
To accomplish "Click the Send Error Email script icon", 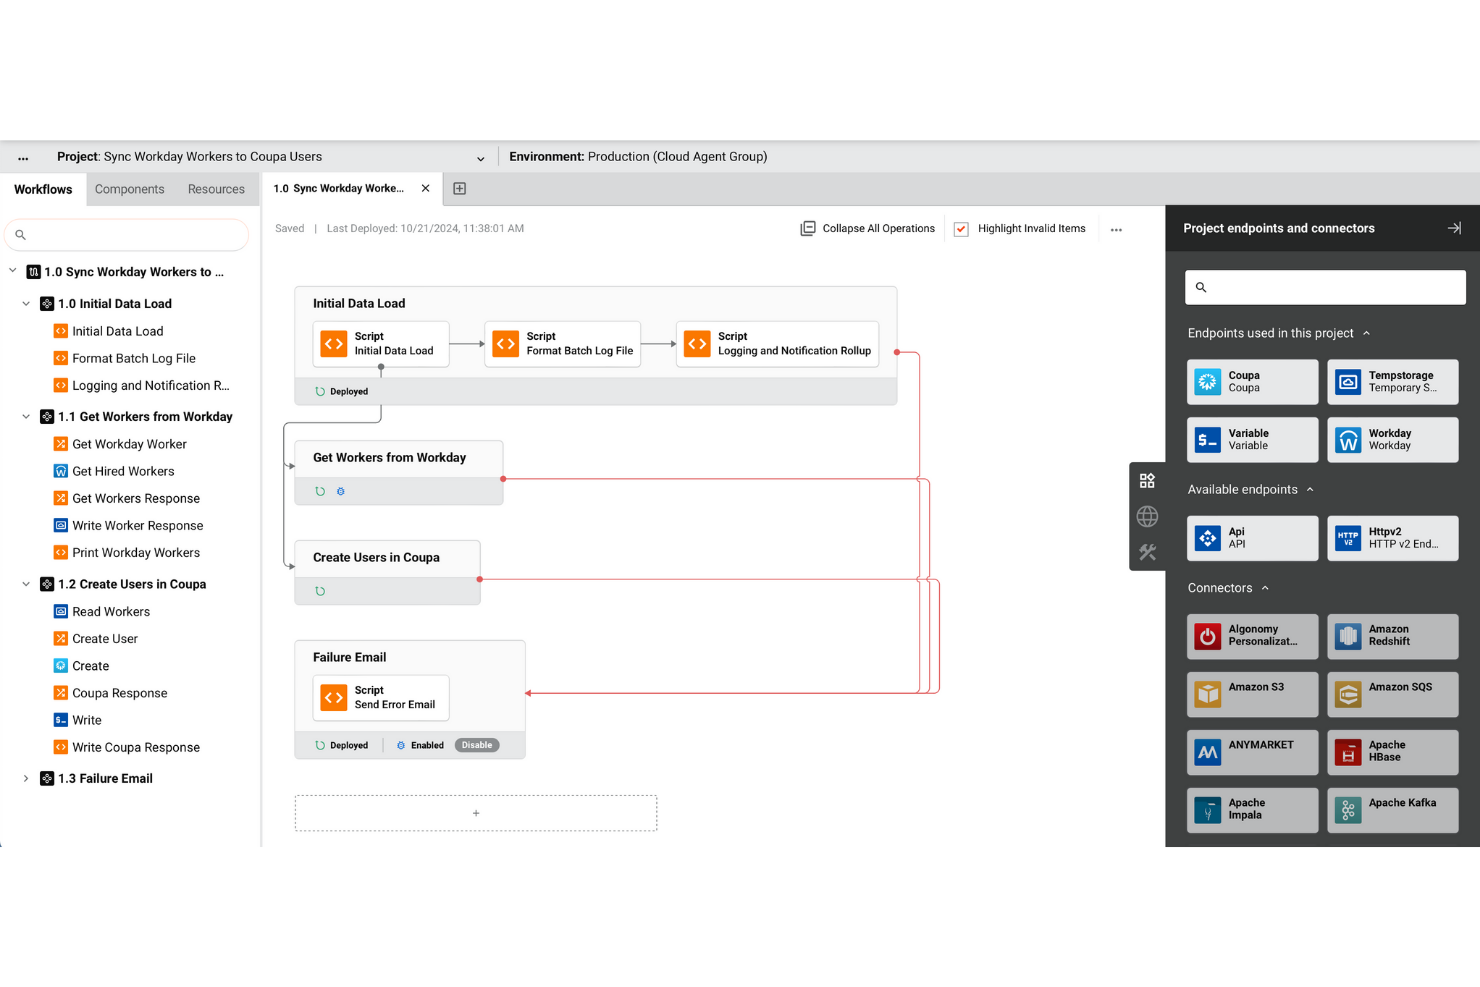I will (333, 697).
